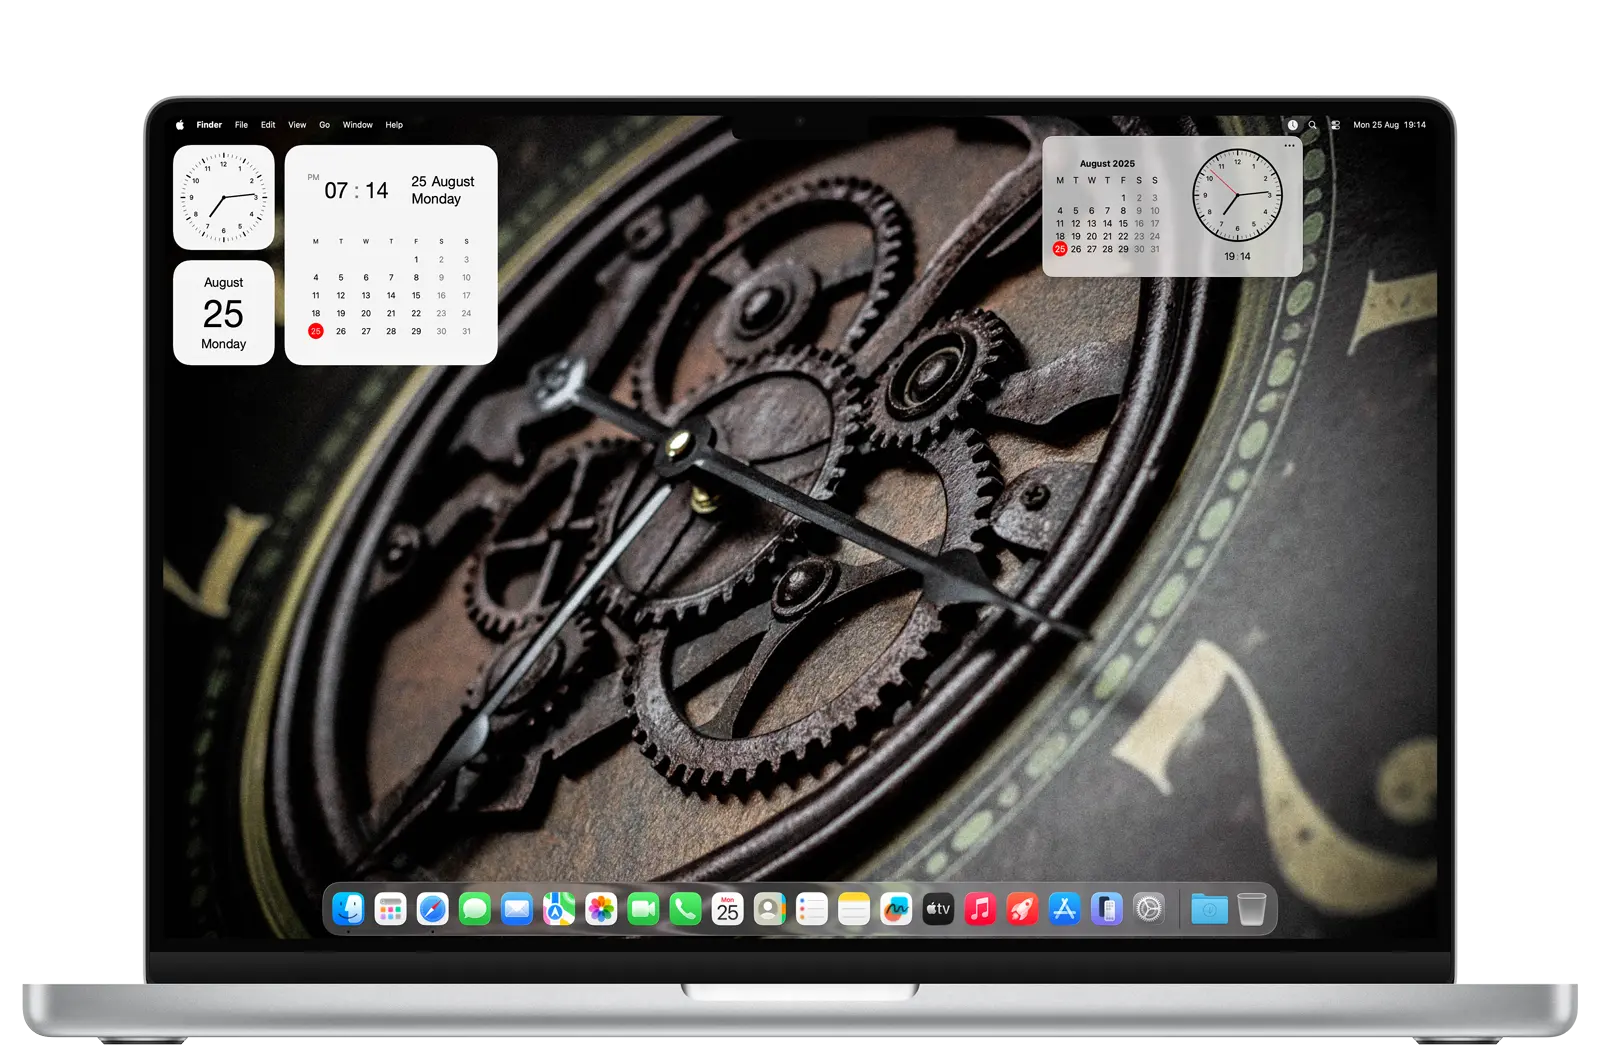Open the clock app menu bar icon
This screenshot has width=1600, height=1054.
(x=1292, y=125)
